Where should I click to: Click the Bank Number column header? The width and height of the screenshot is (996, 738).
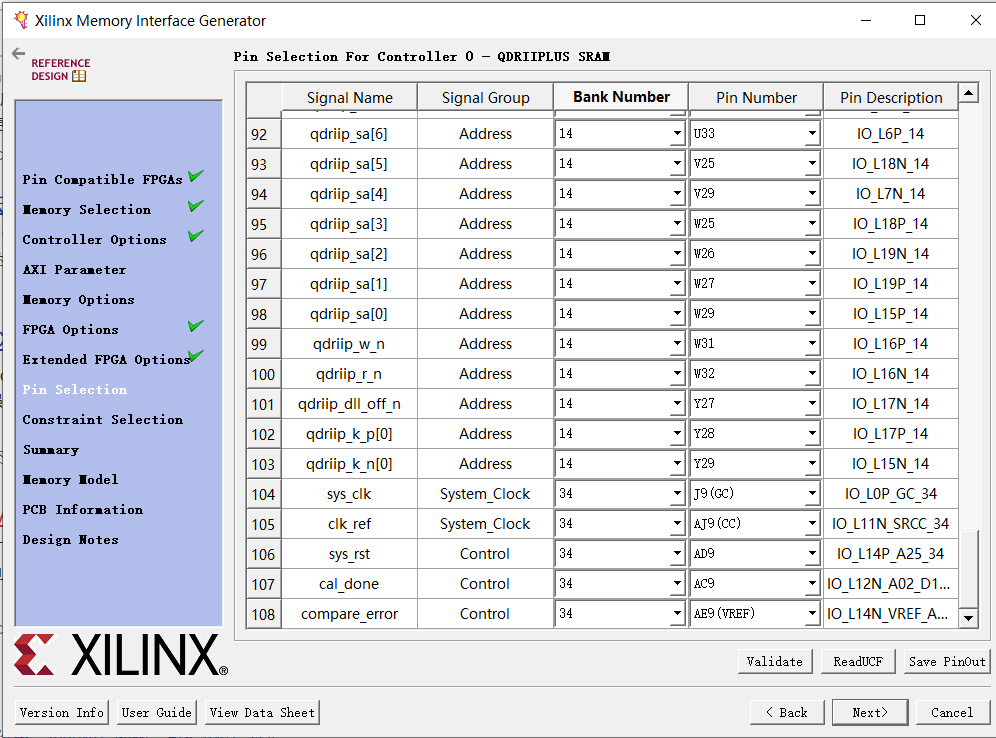[x=621, y=97]
